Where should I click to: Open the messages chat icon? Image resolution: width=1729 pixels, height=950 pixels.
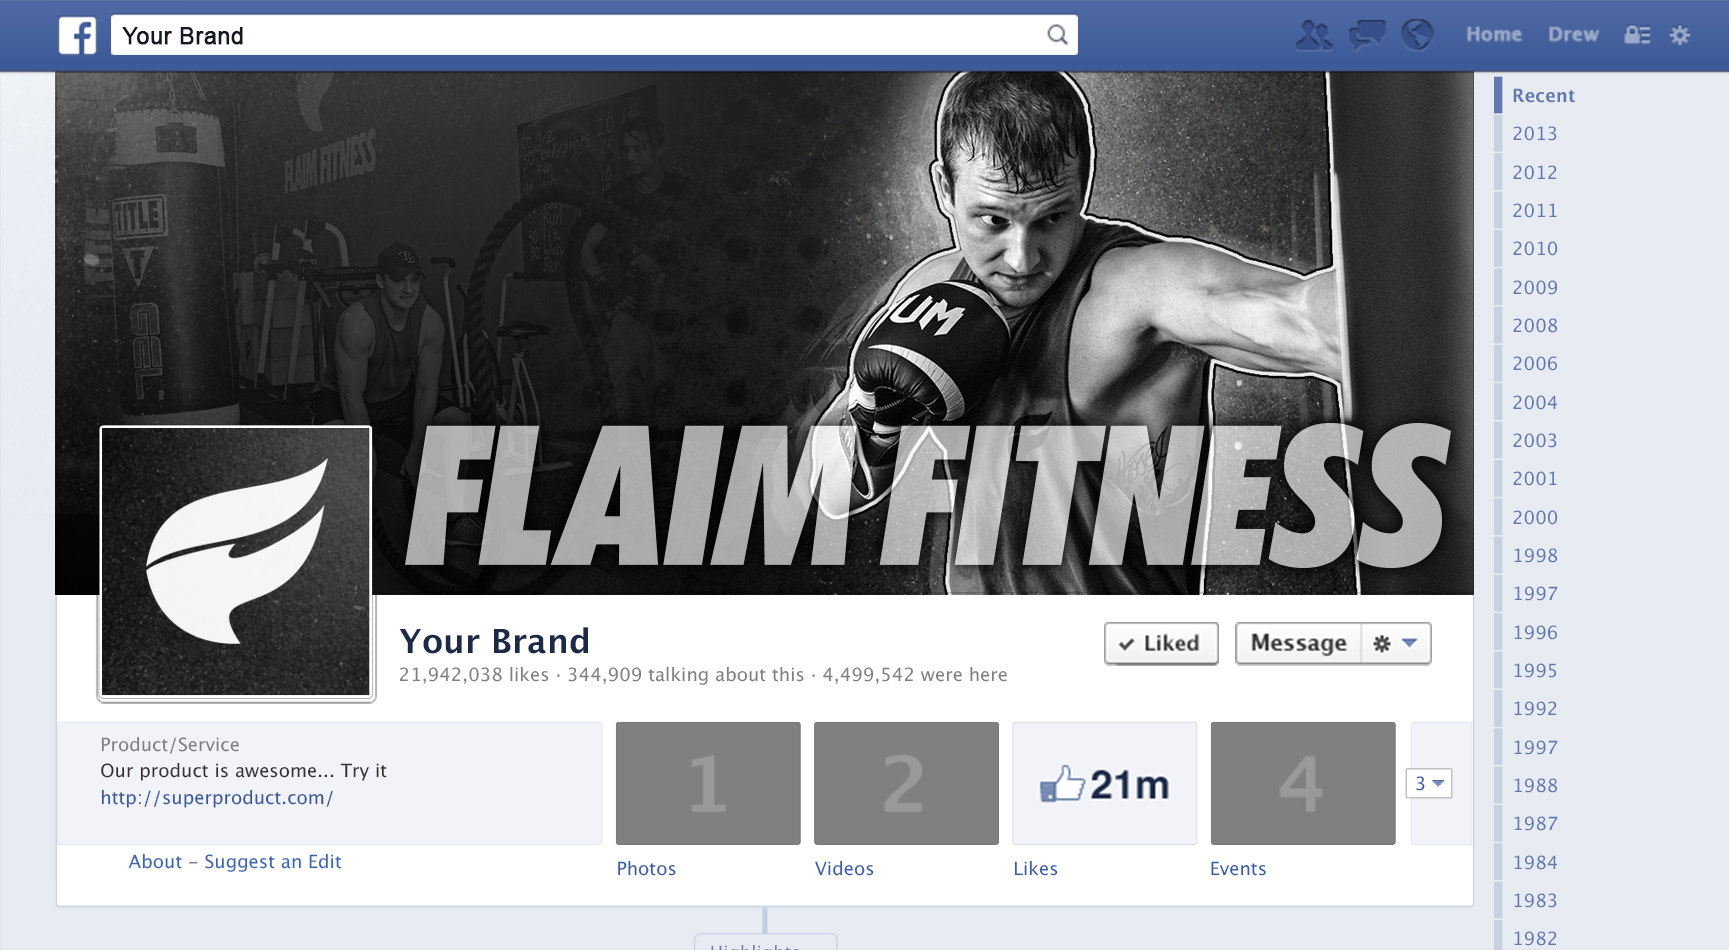(x=1366, y=36)
